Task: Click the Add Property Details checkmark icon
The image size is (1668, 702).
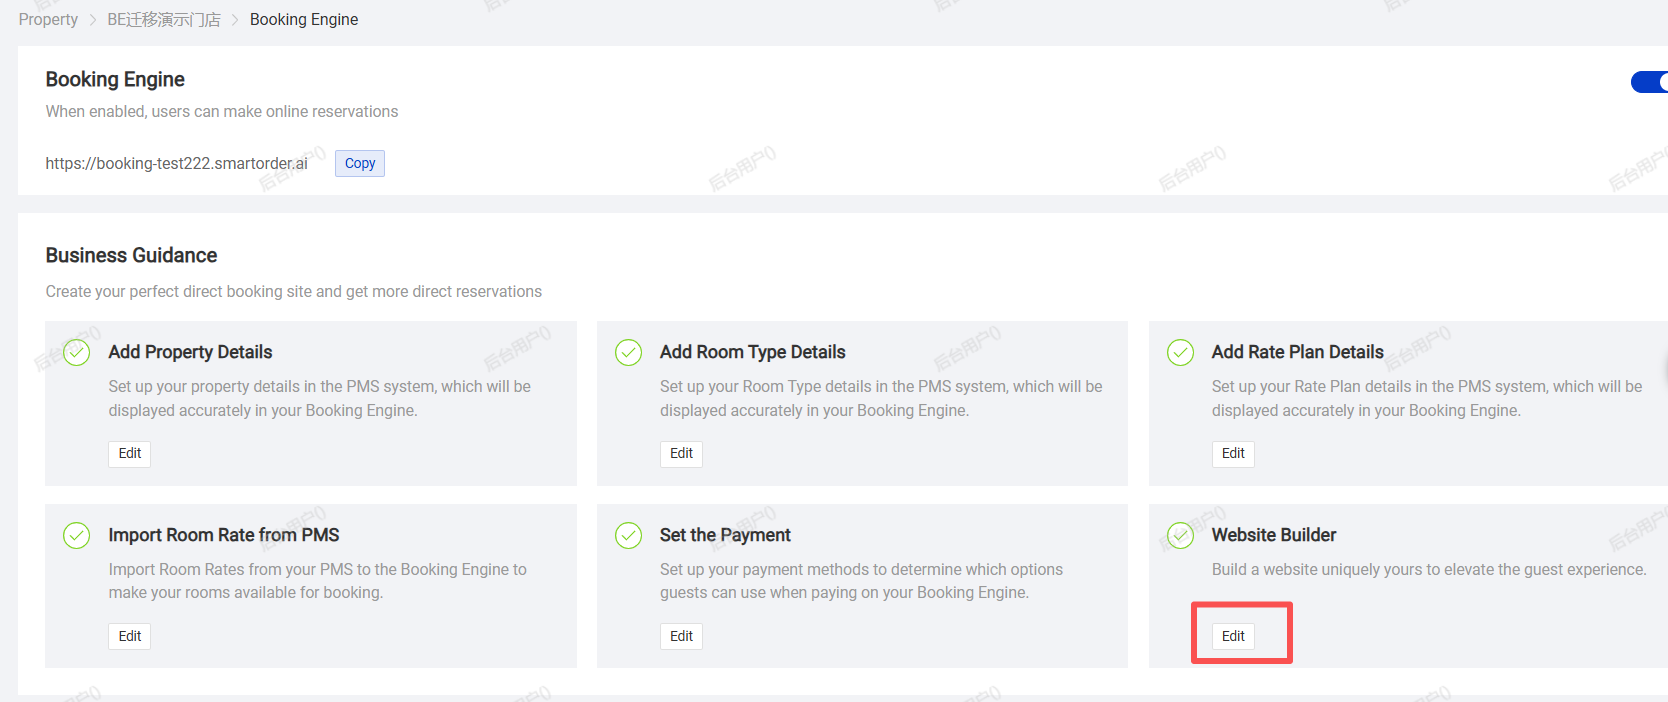Action: coord(77,353)
